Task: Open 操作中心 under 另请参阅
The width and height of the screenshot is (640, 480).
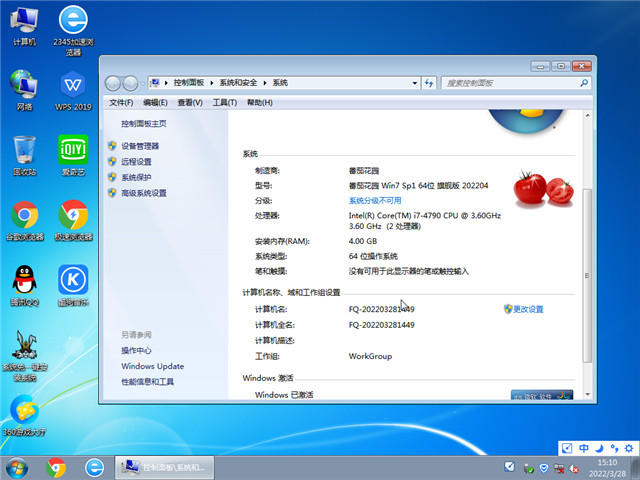Action: coord(136,351)
